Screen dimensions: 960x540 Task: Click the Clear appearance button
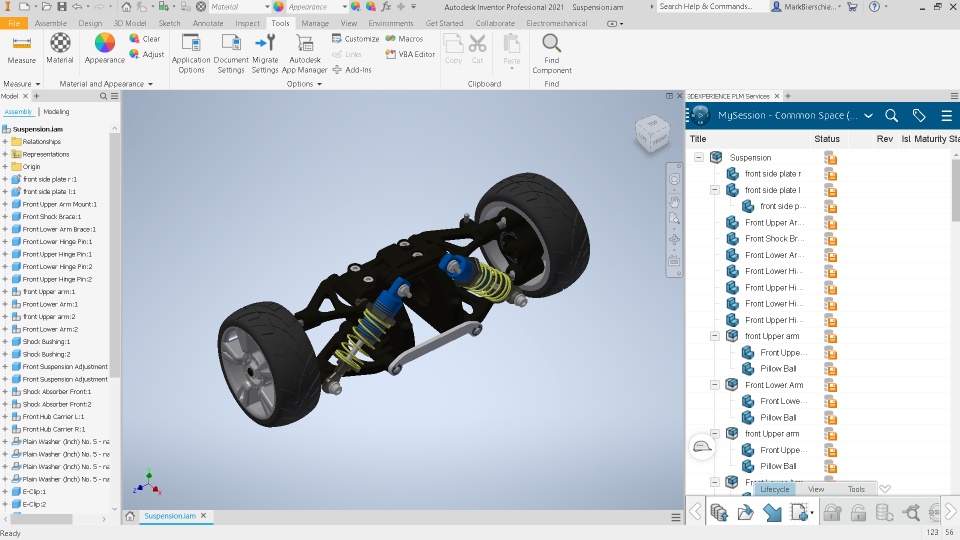[x=144, y=39]
